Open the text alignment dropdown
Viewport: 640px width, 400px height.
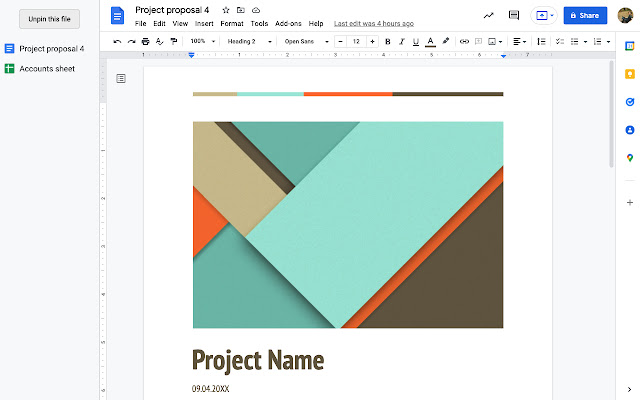(519, 41)
